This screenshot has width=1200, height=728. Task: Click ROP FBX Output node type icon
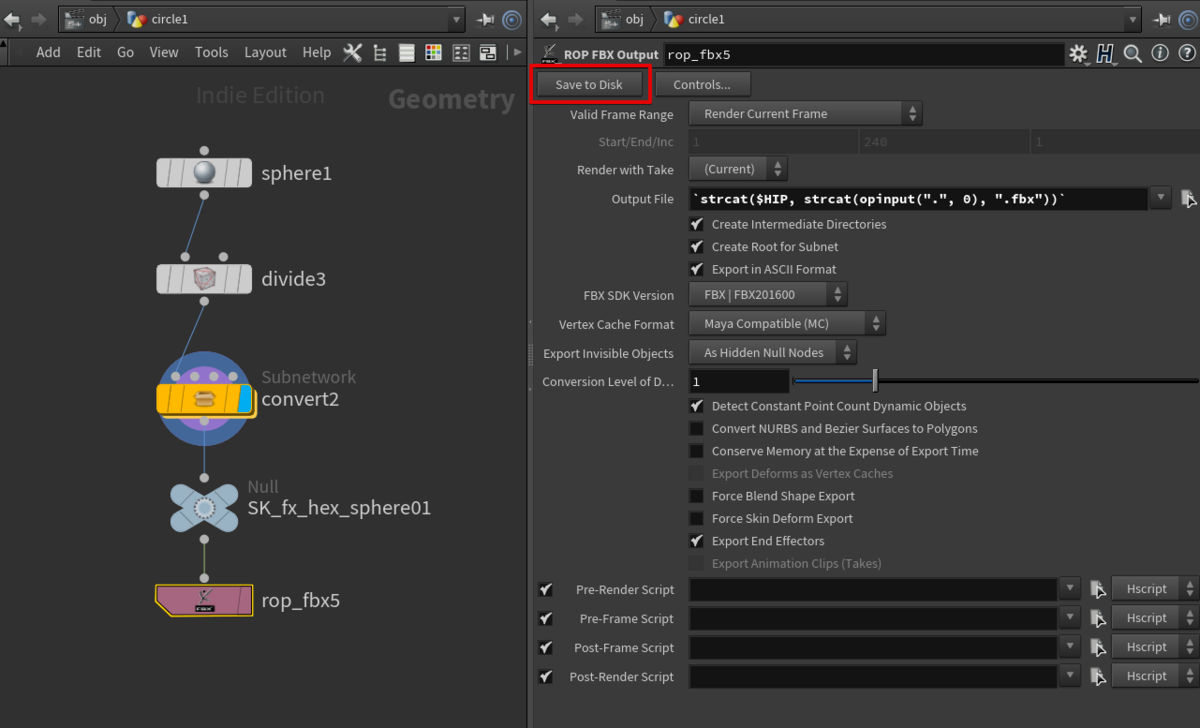547,55
